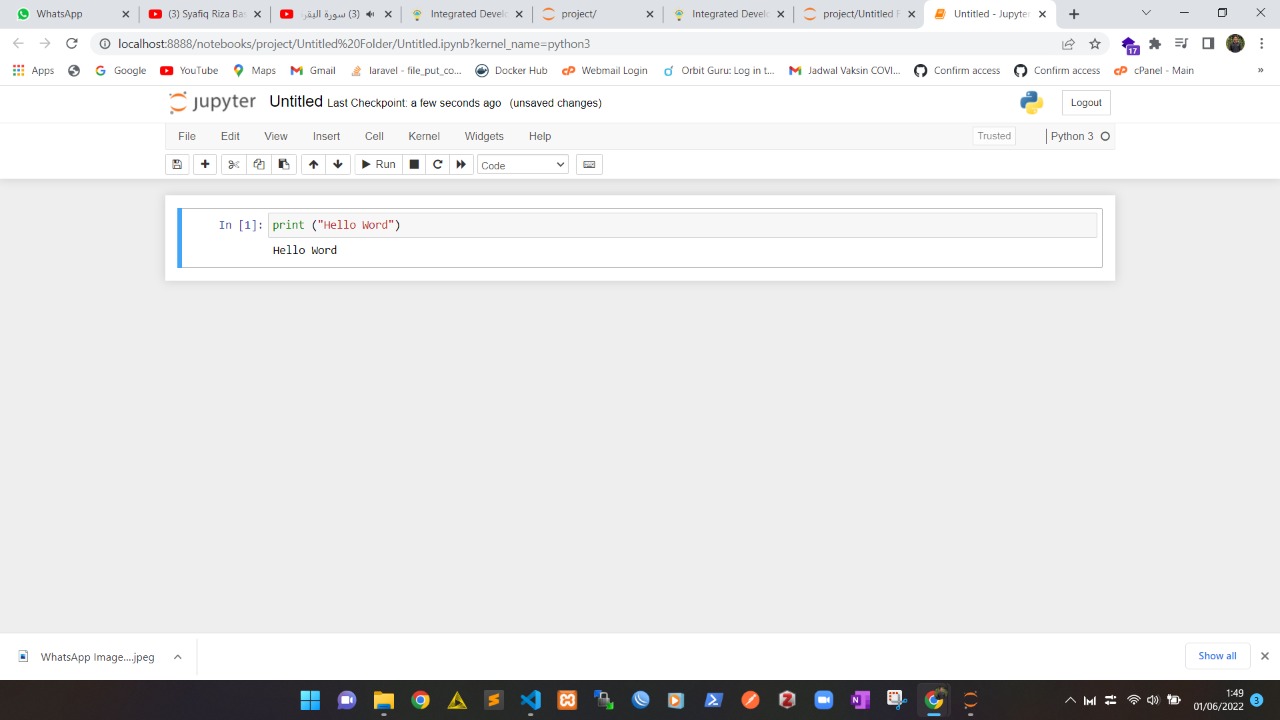Open the Insert menu

[326, 136]
